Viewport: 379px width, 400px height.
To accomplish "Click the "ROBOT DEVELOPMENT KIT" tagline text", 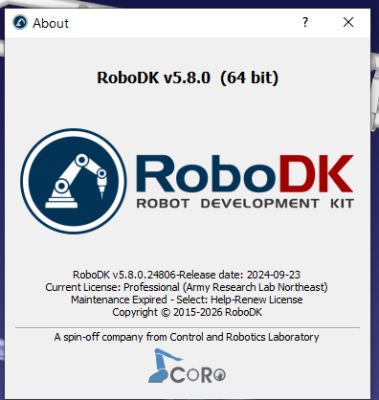I will 245,203.
